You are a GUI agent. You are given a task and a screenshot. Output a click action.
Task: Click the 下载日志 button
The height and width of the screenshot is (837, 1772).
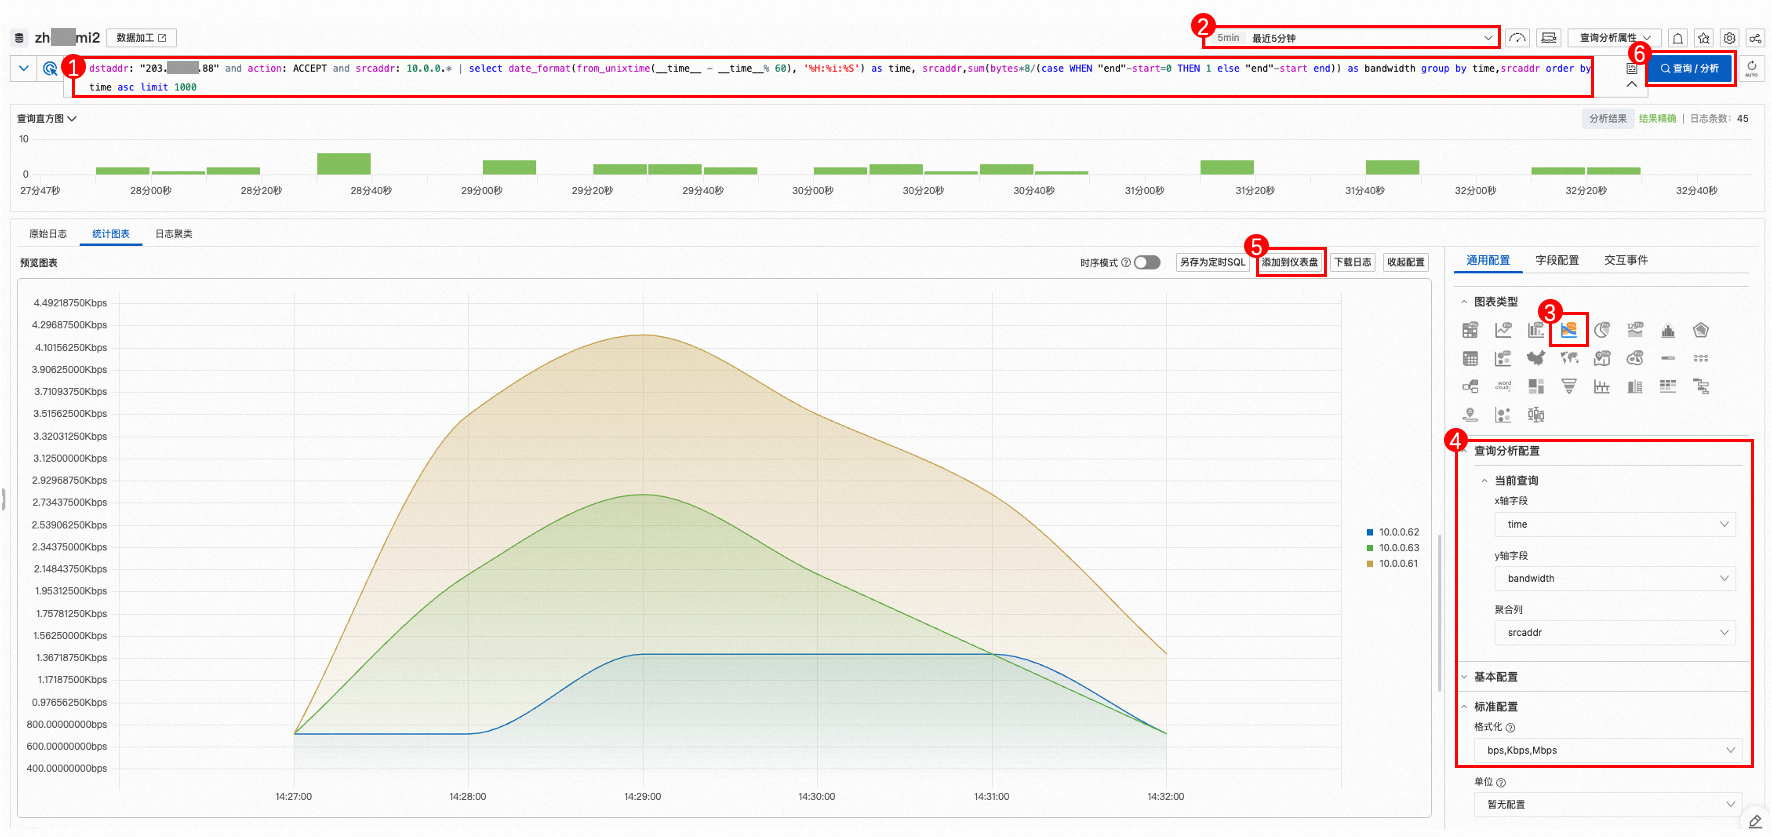click(x=1353, y=262)
